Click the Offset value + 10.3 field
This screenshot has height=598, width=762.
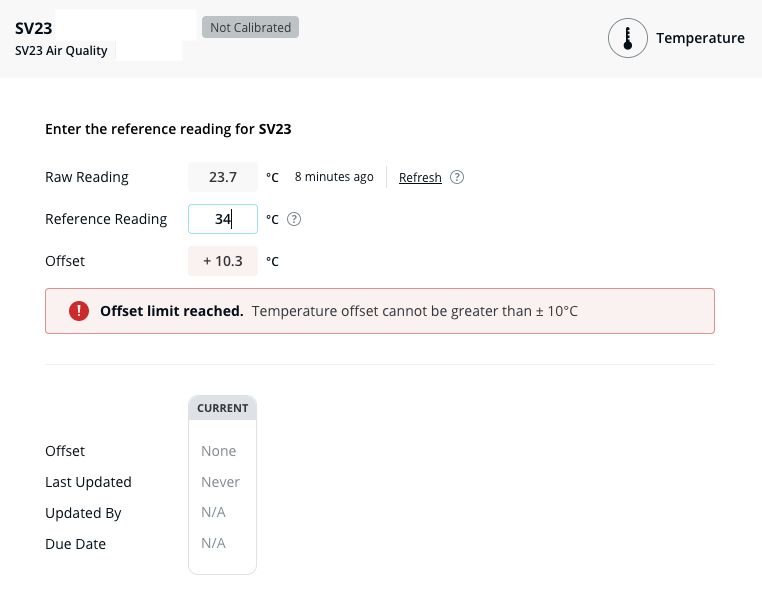(222, 261)
